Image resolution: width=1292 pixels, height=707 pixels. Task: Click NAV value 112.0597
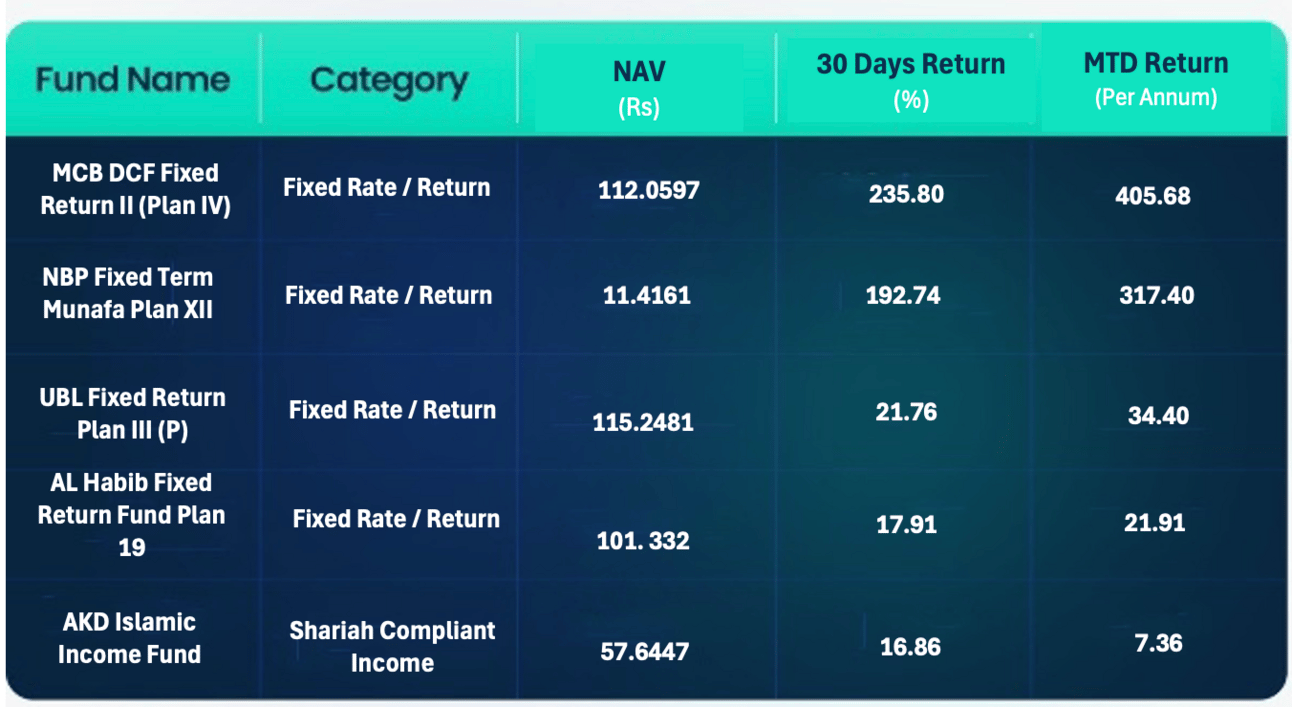[648, 189]
